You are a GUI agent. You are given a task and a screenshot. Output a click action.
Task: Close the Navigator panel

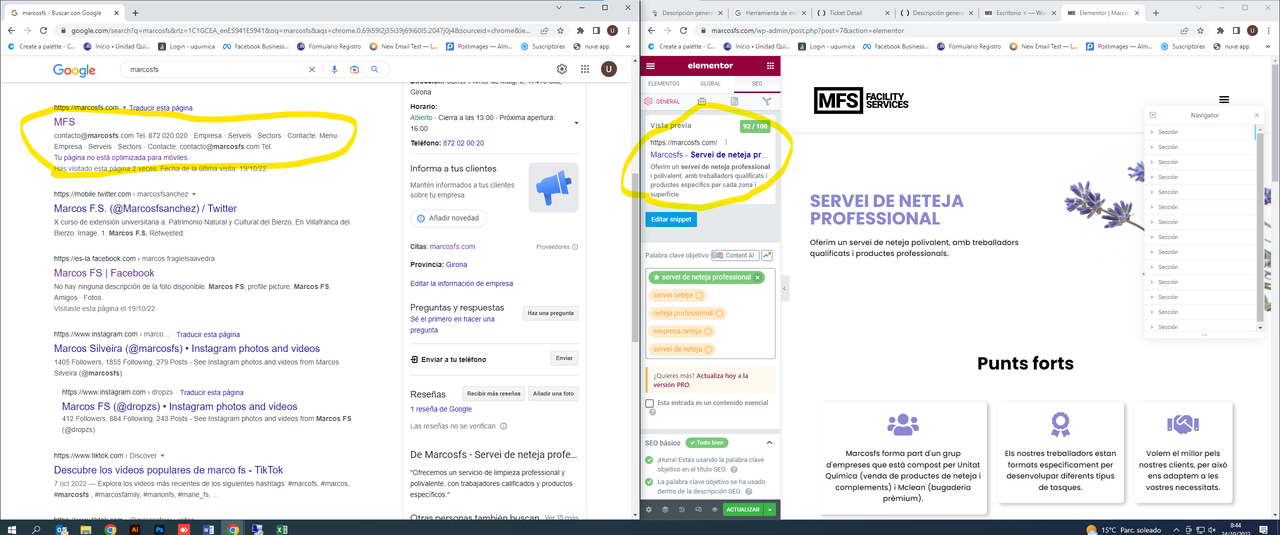(x=1257, y=115)
